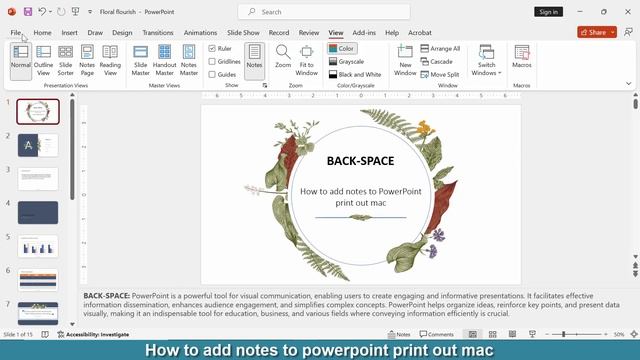Viewport: 640px width, 360px height.
Task: Fit slide to current window icon in status bar
Action: [x=634, y=334]
